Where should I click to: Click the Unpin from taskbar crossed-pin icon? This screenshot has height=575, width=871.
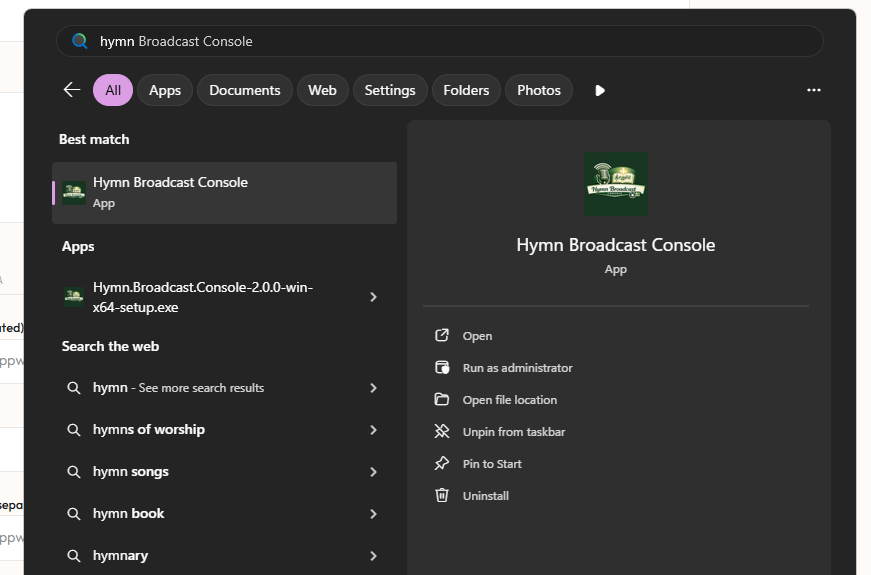[442, 431]
